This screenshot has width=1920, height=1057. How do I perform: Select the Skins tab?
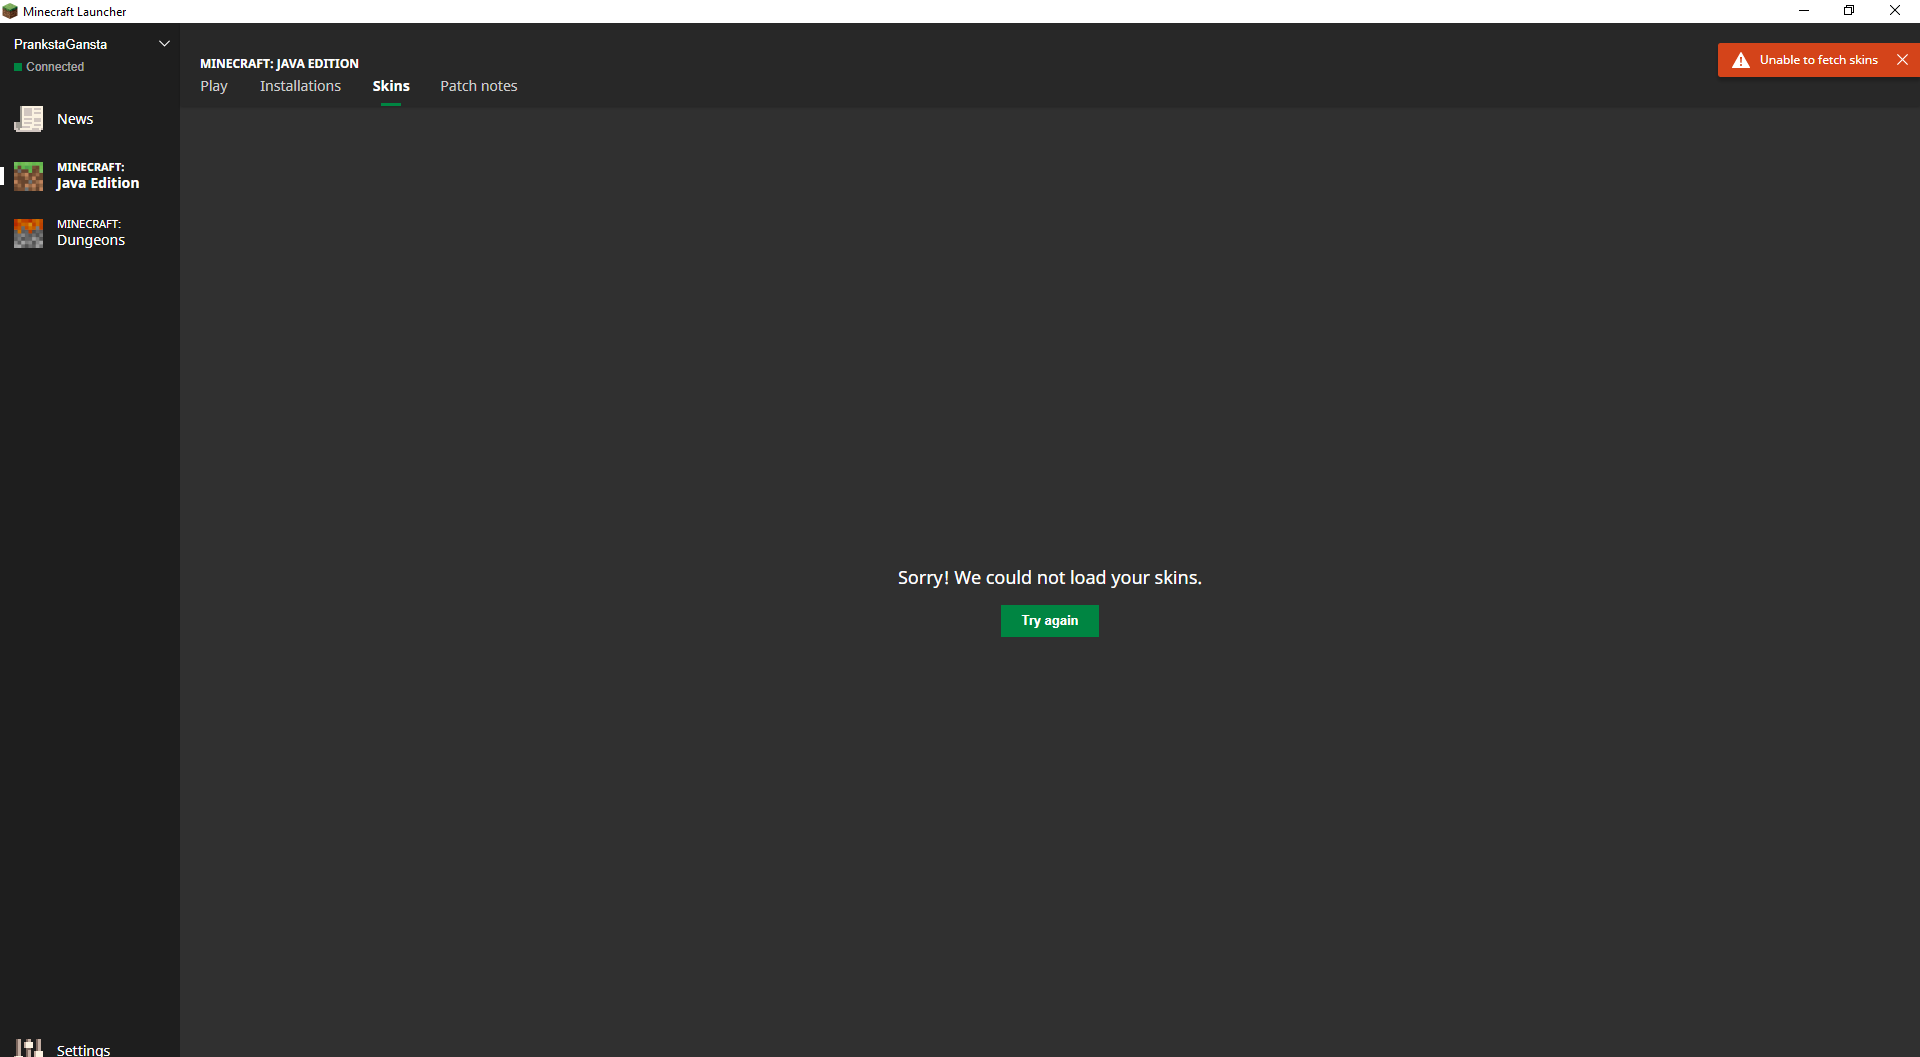coord(391,86)
